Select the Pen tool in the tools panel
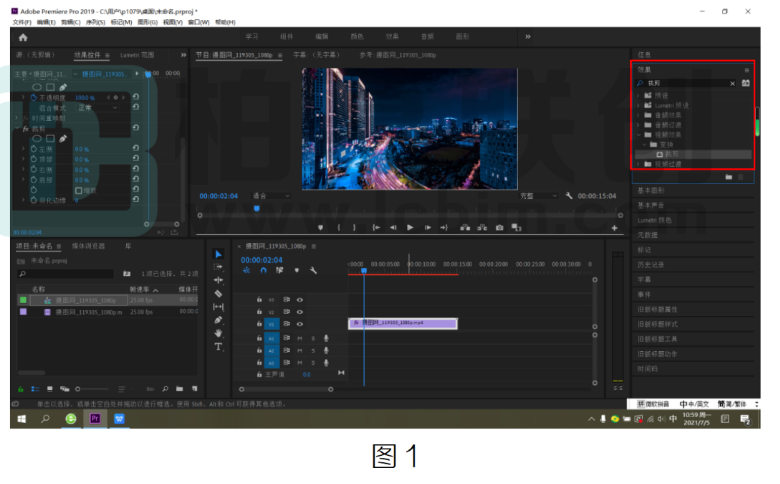Viewport: 780px width, 484px height. 218,320
